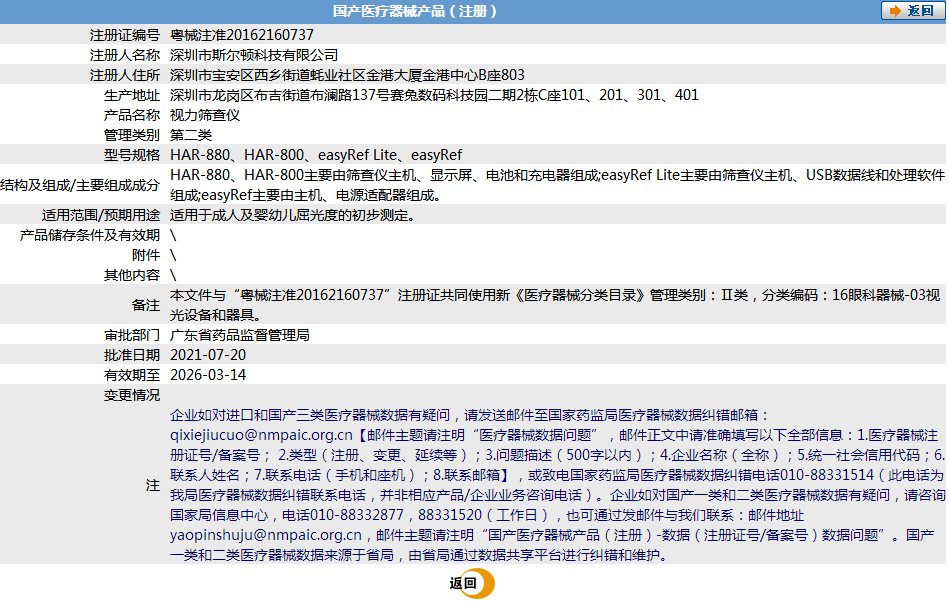Click the 适用范围/预期用途 label

pyautogui.click(x=100, y=215)
